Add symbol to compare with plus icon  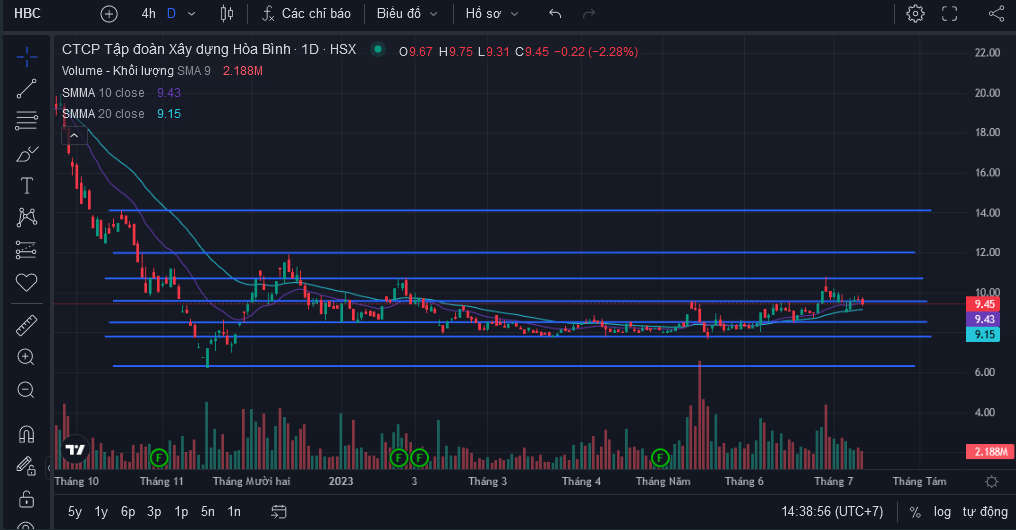(109, 14)
